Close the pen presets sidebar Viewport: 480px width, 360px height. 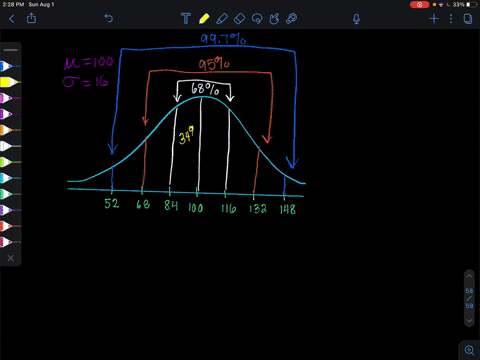(11, 258)
